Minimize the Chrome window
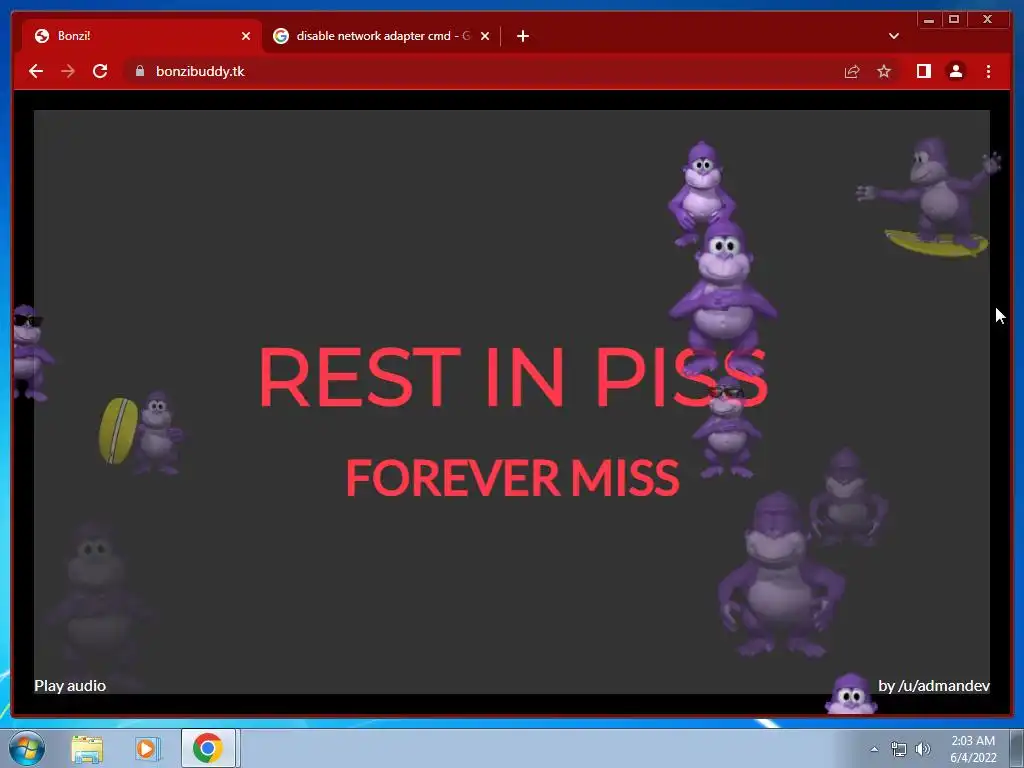 [929, 20]
